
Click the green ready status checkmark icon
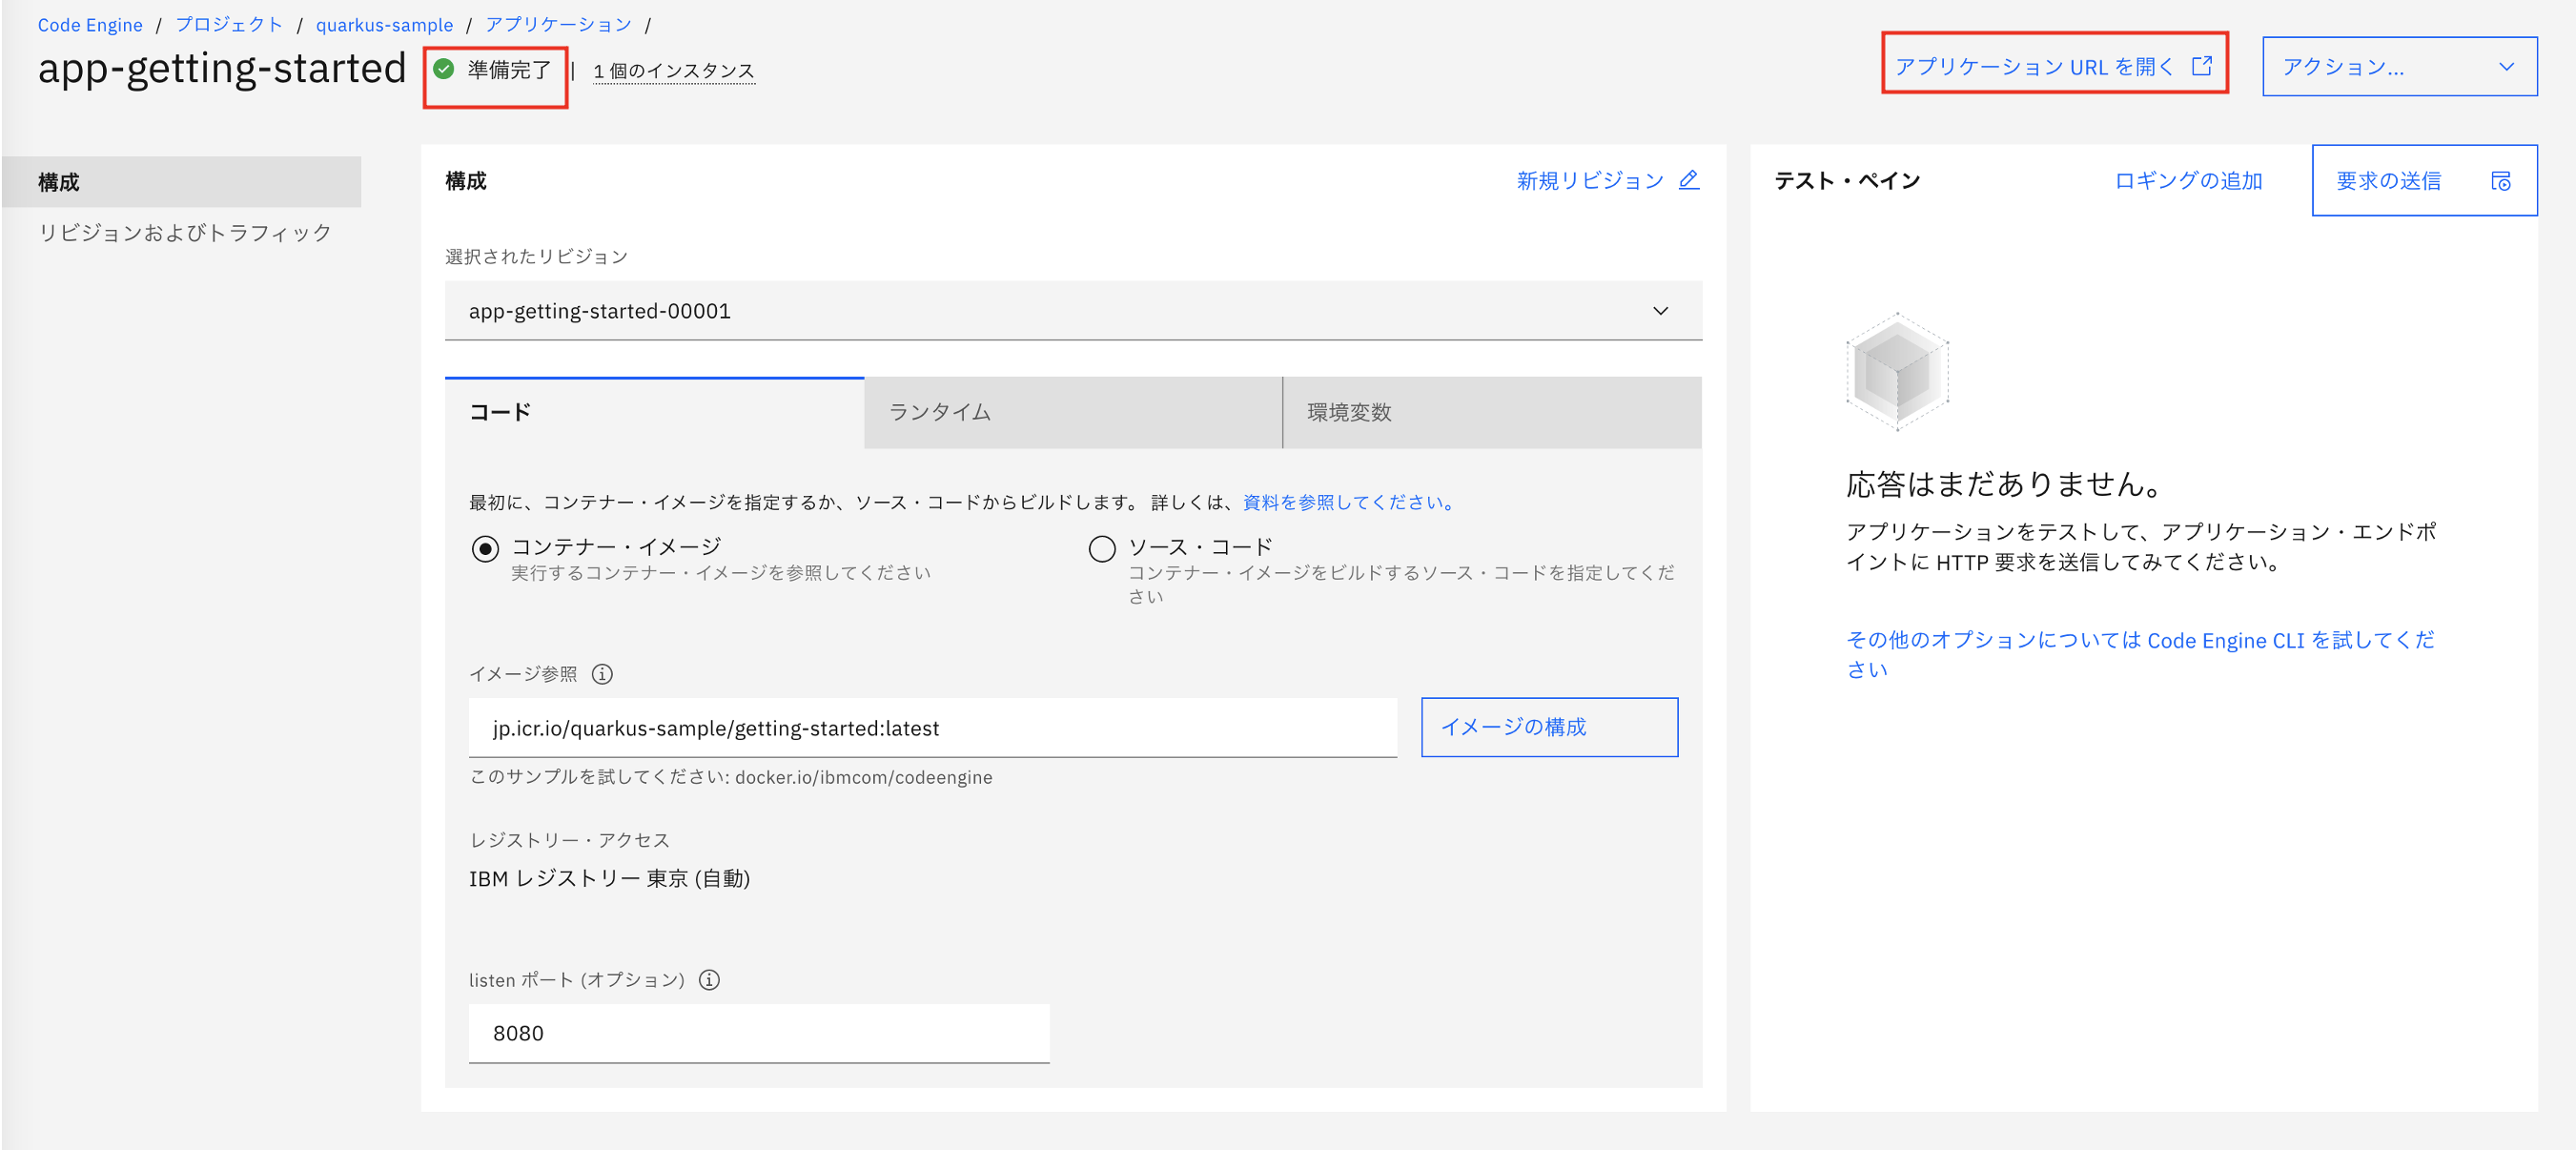coord(444,69)
